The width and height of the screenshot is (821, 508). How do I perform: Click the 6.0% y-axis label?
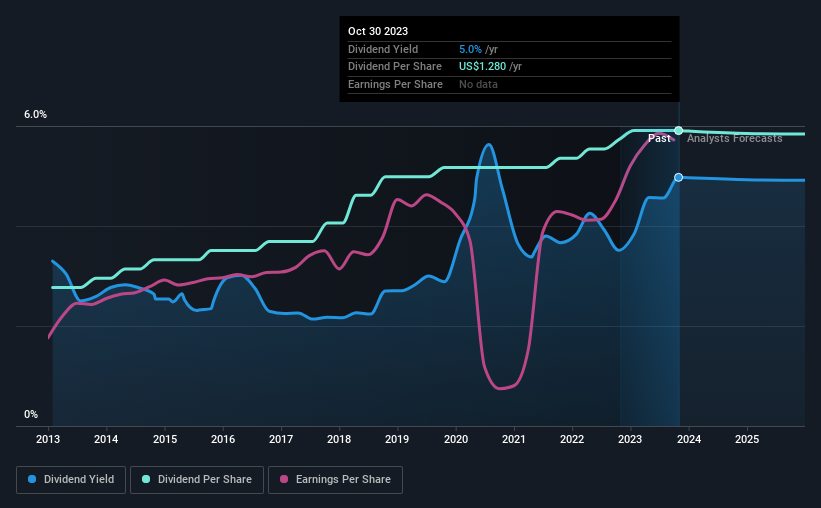35,115
